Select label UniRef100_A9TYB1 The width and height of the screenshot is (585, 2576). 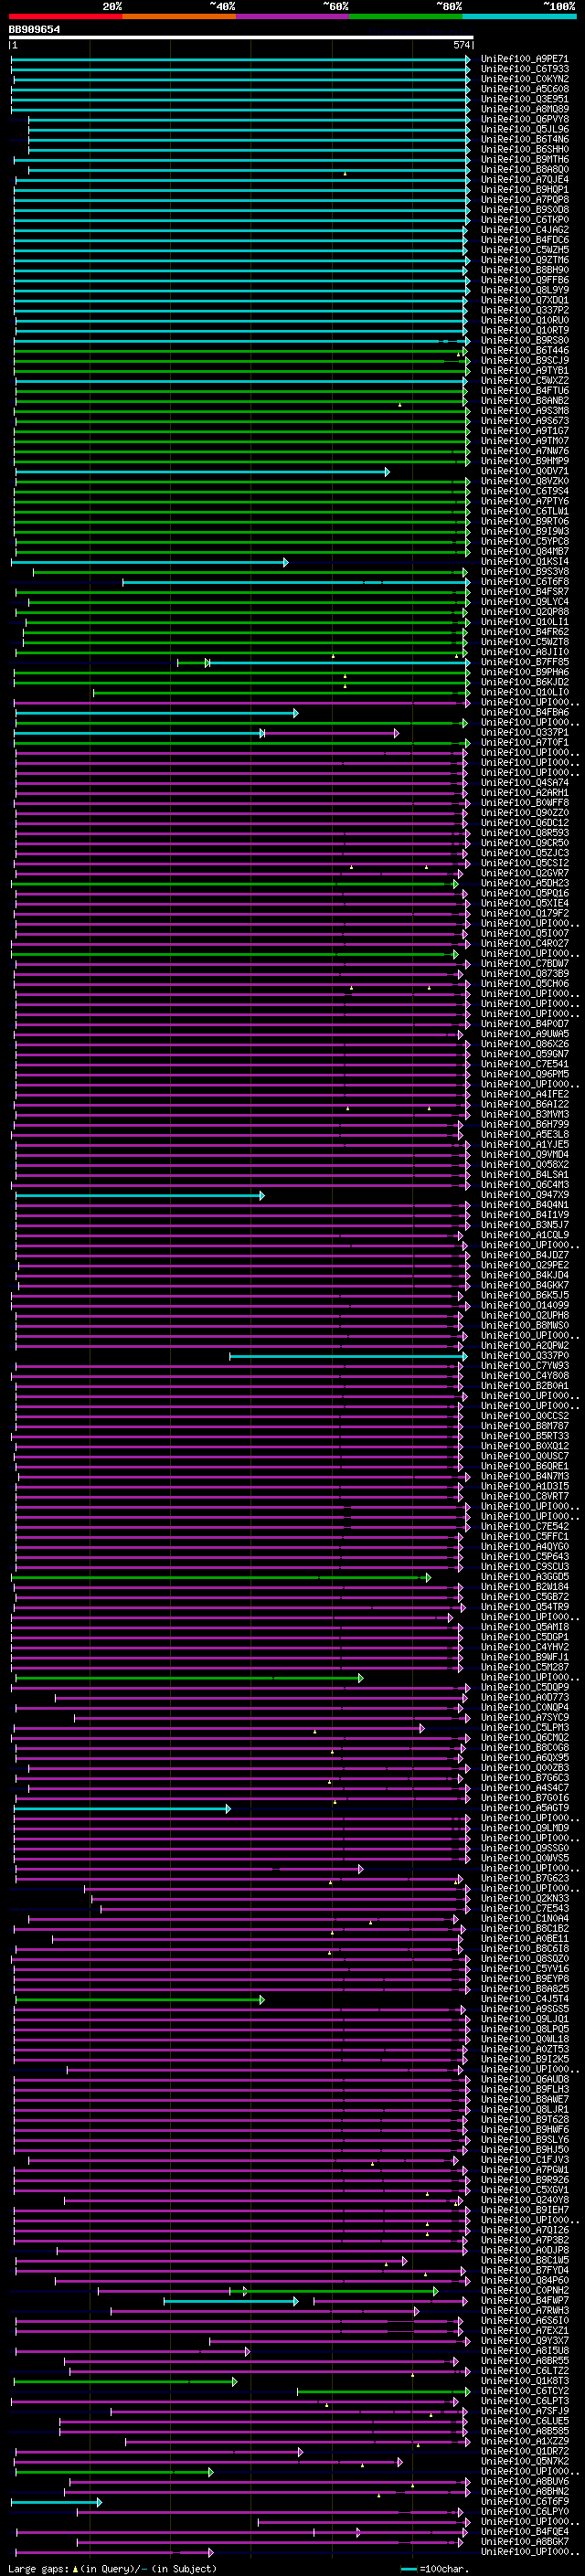point(524,370)
